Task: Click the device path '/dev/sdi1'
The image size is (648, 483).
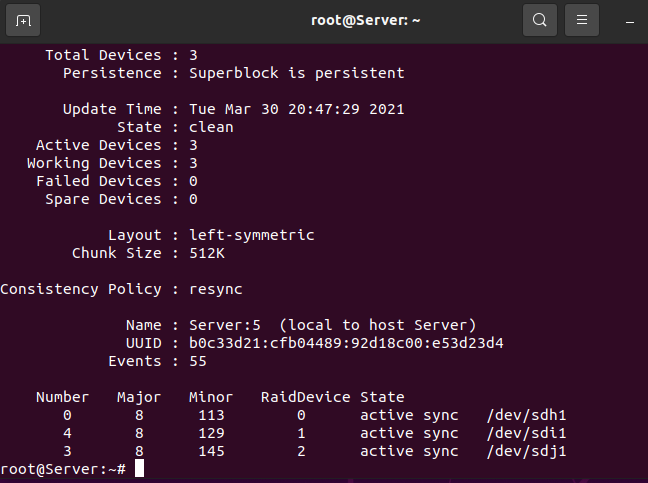Action: 526,433
